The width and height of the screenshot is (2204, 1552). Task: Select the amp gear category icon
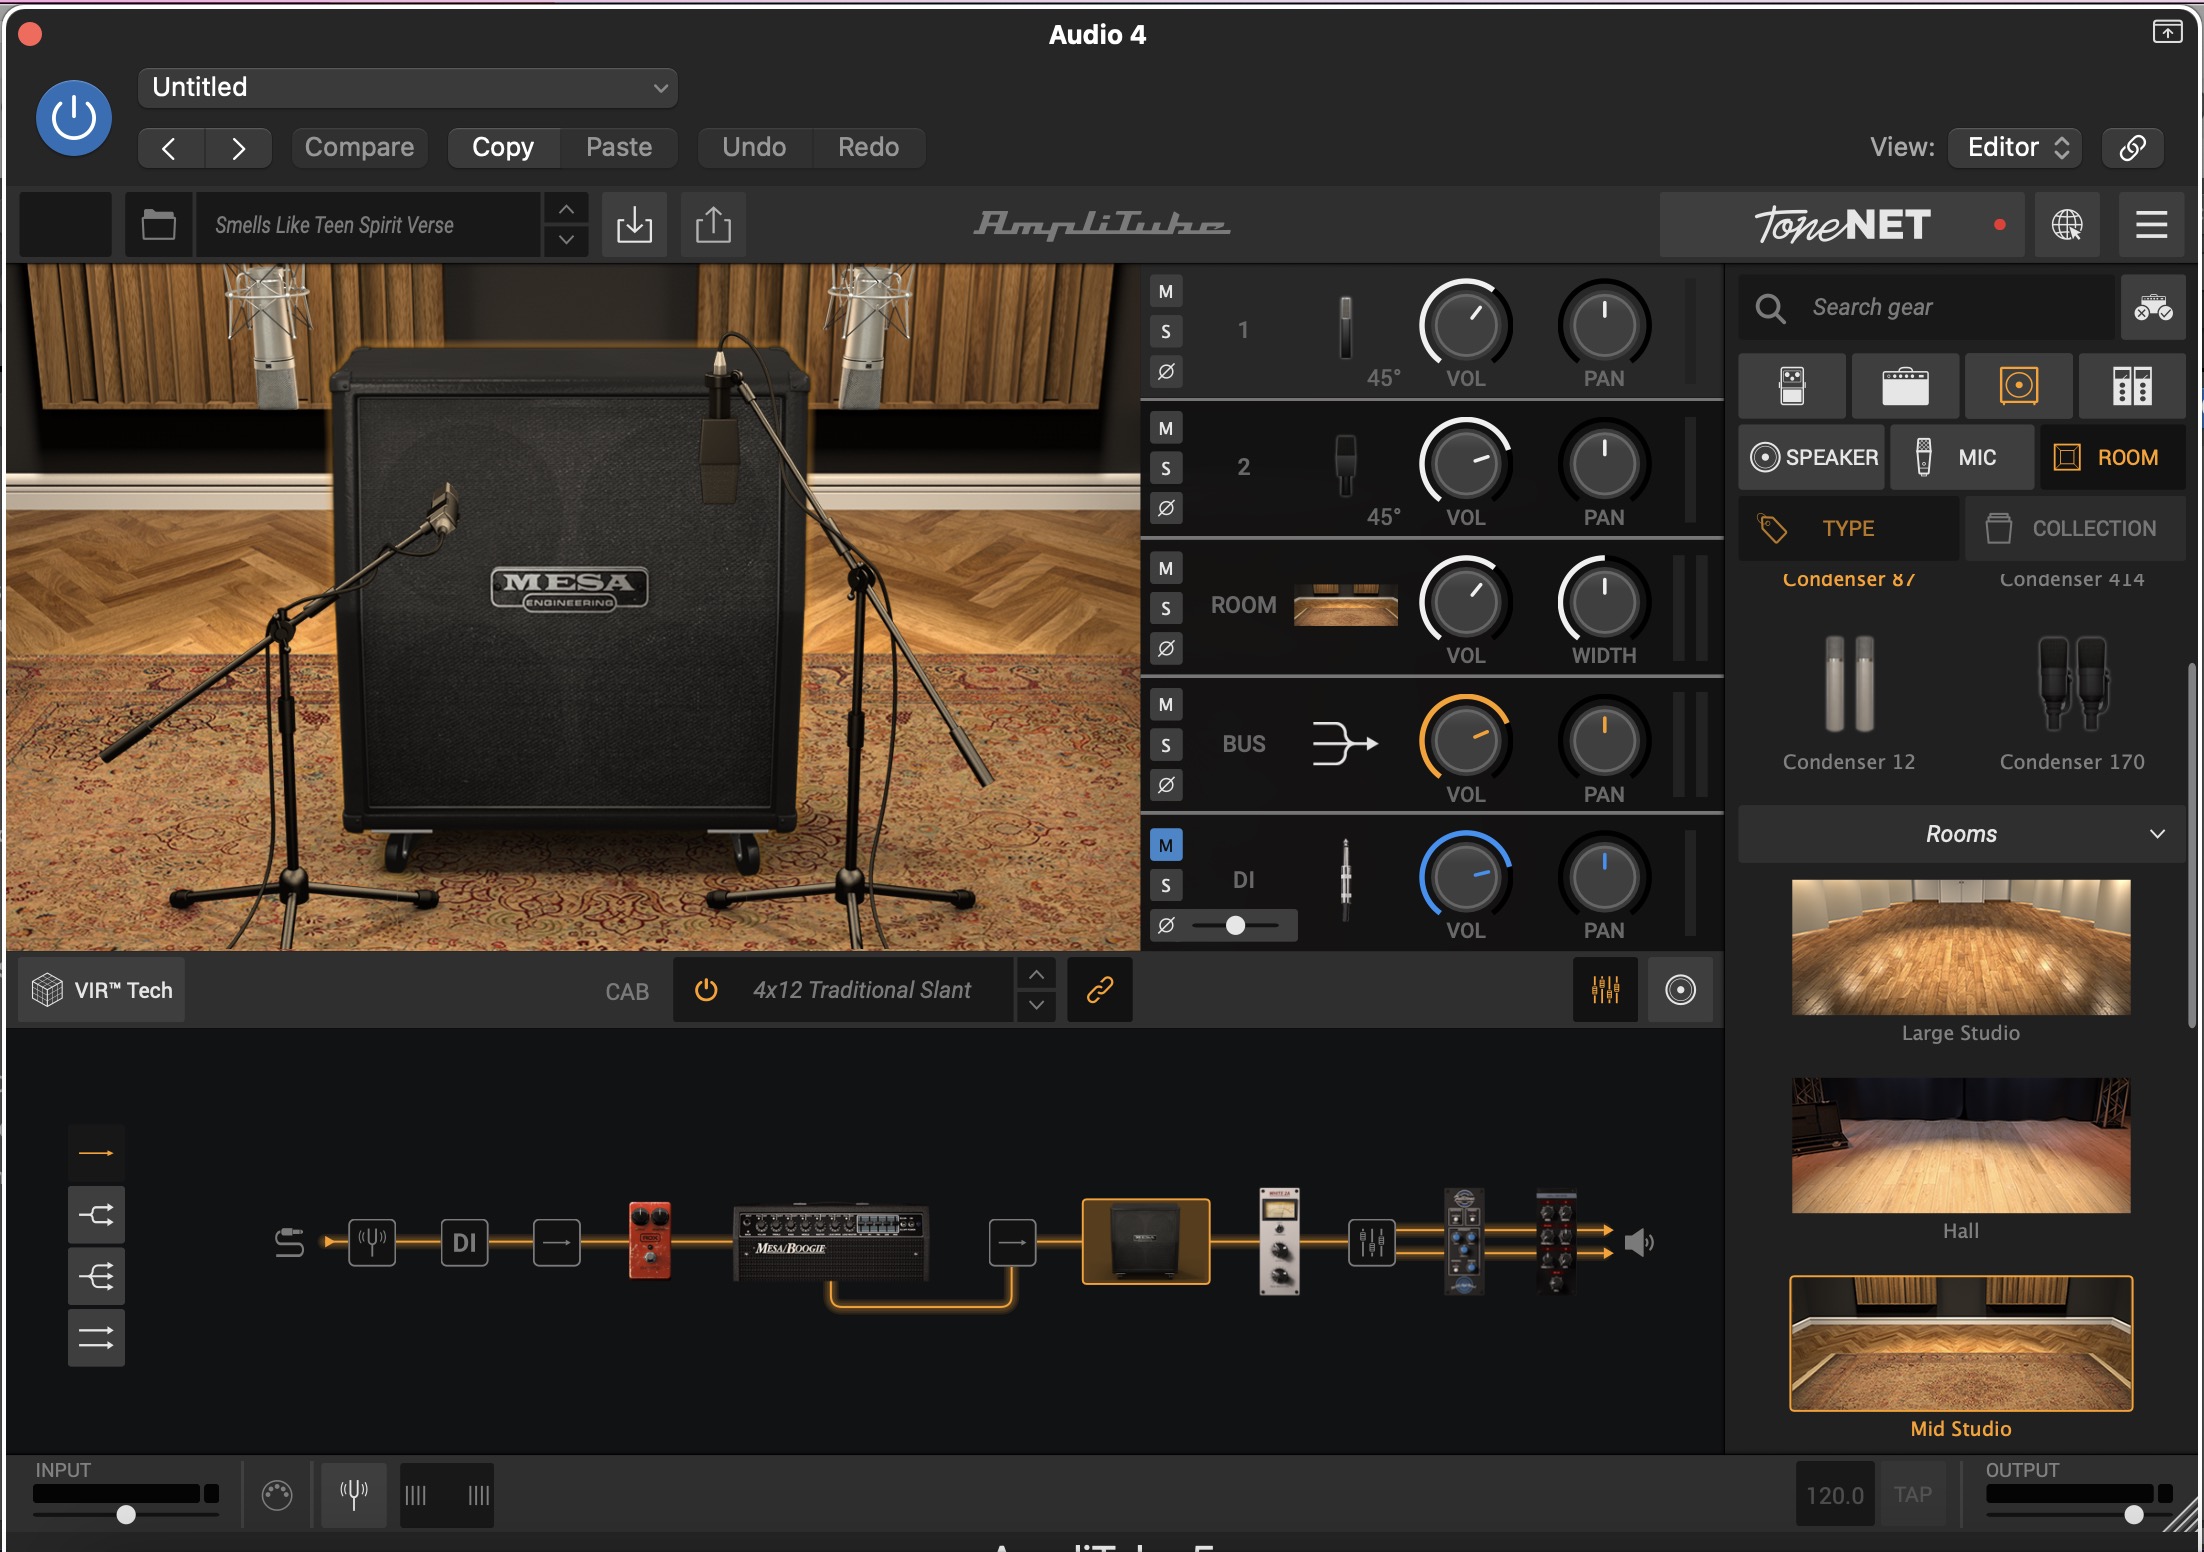click(1905, 385)
